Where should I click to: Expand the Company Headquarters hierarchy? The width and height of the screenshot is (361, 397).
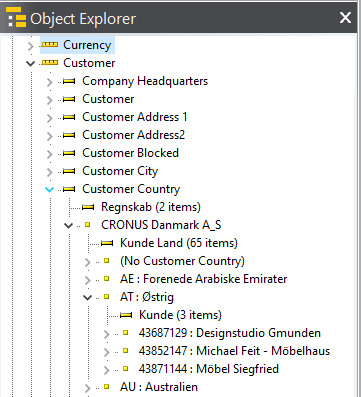(50, 82)
